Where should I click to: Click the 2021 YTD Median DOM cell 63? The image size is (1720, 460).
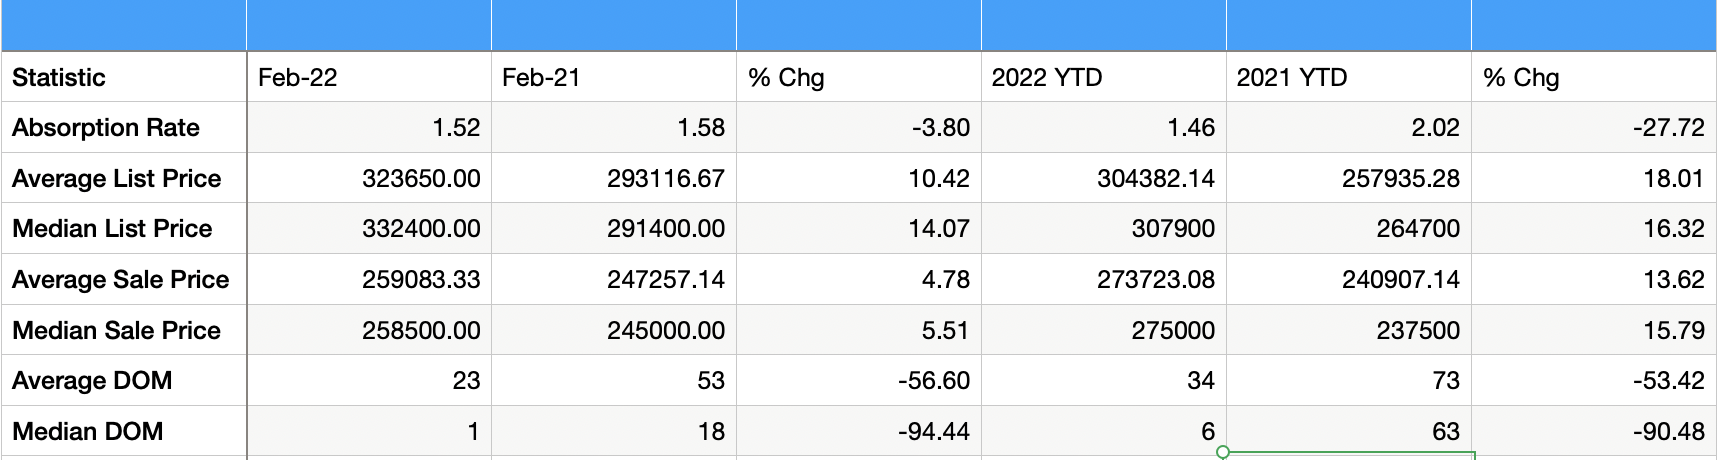coord(1349,431)
